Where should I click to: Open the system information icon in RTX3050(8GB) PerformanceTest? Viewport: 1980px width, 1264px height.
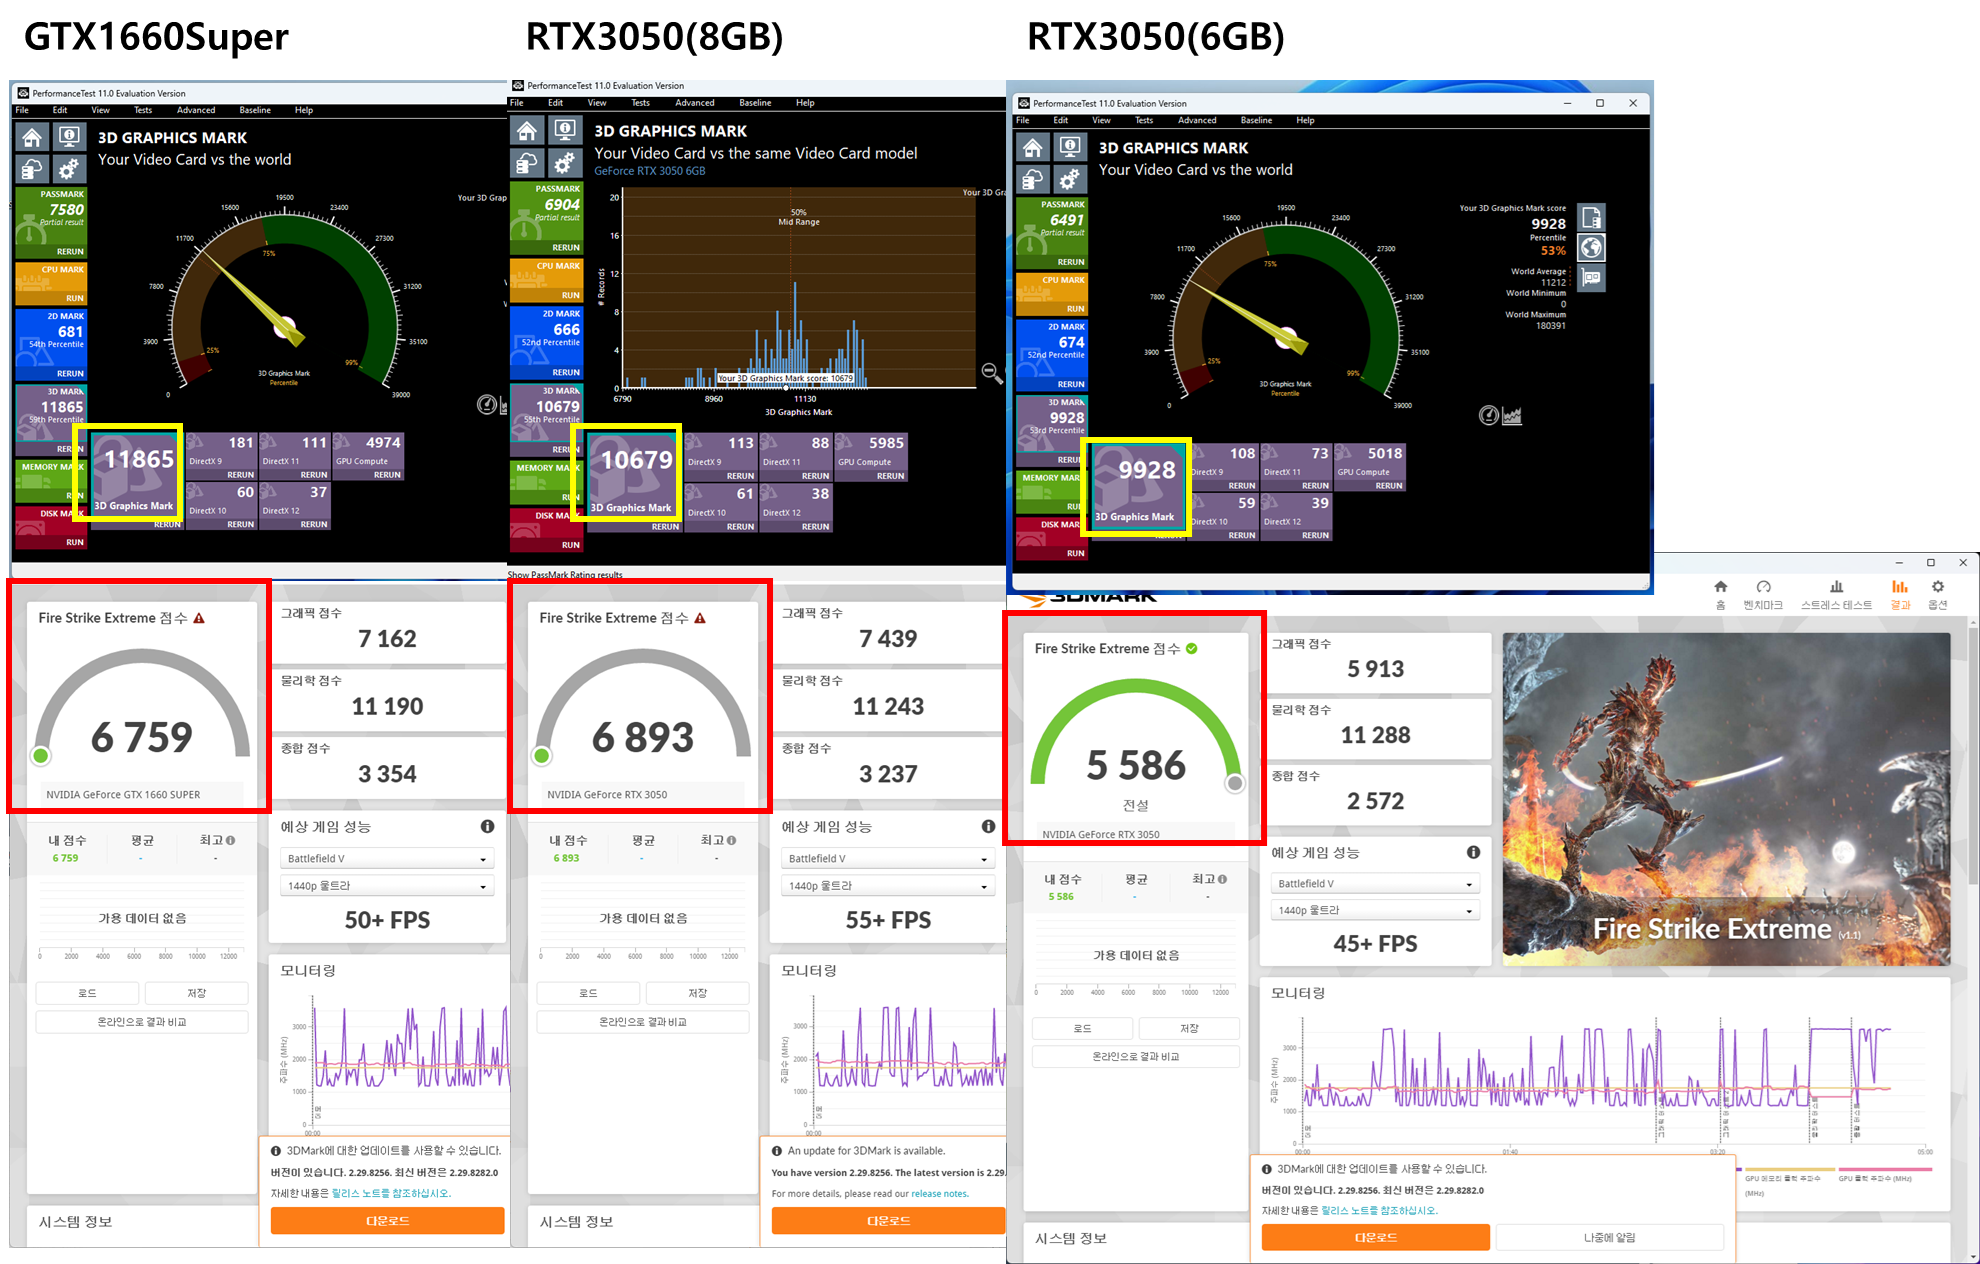[x=564, y=131]
